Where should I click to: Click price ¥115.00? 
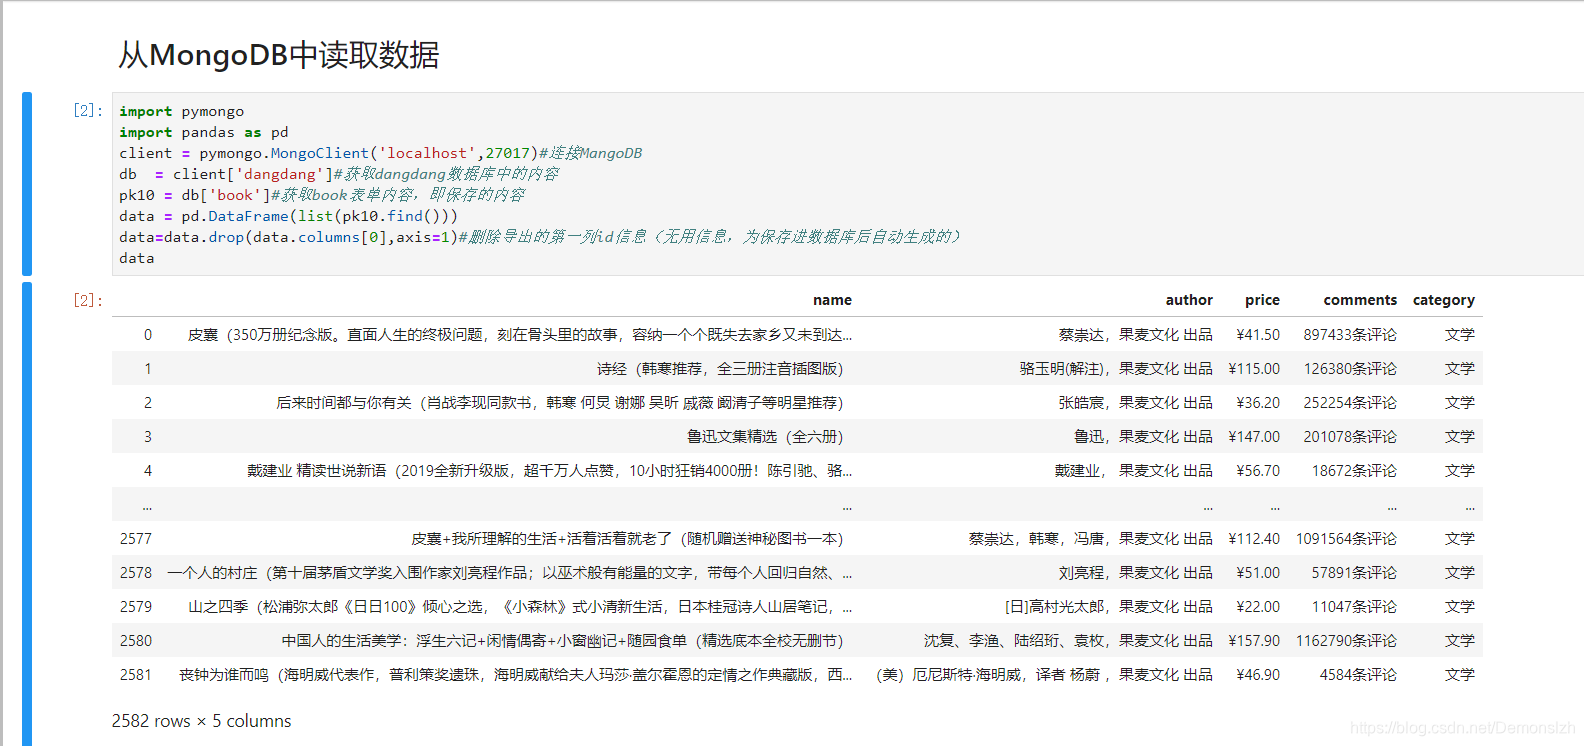[1254, 369]
